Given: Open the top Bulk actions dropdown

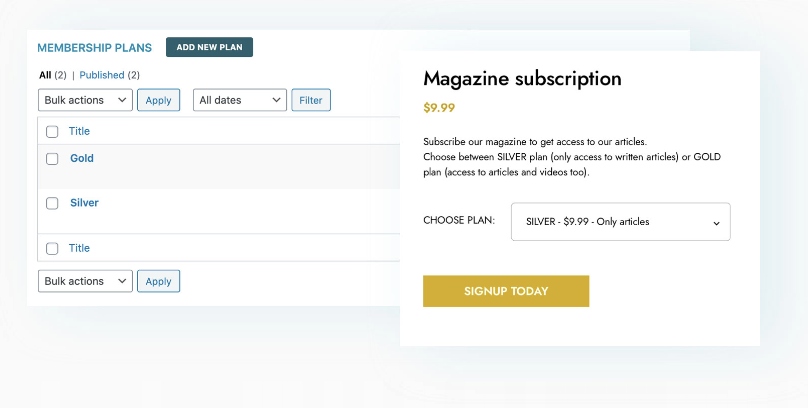Looking at the screenshot, I should coord(85,100).
